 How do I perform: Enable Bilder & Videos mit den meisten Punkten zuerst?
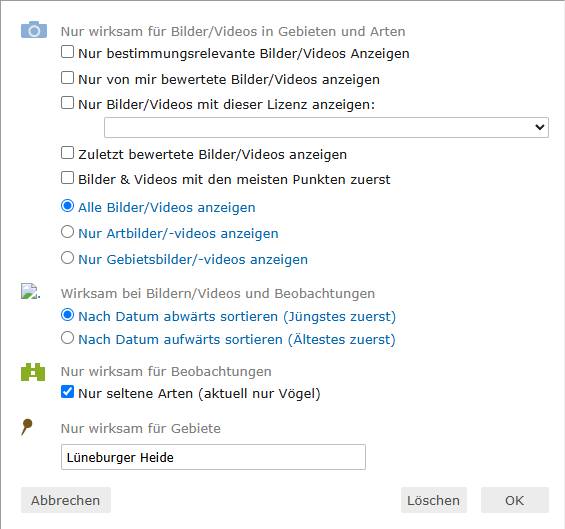point(67,178)
